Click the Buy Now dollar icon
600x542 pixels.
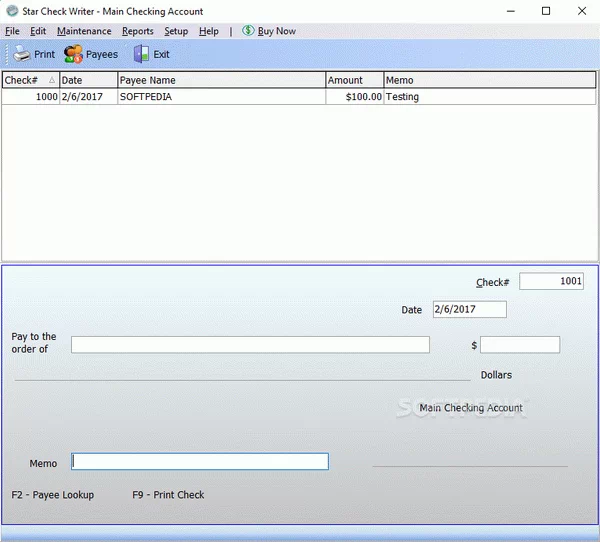pyautogui.click(x=248, y=31)
